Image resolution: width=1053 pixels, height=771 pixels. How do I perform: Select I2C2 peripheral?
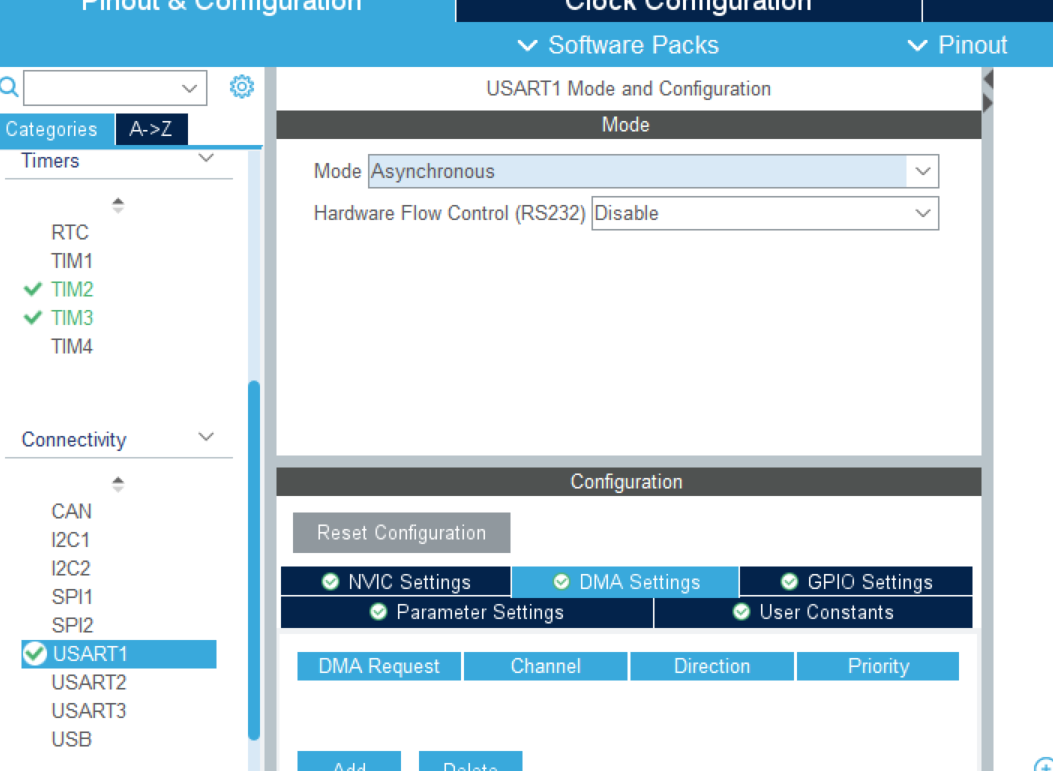(x=71, y=568)
